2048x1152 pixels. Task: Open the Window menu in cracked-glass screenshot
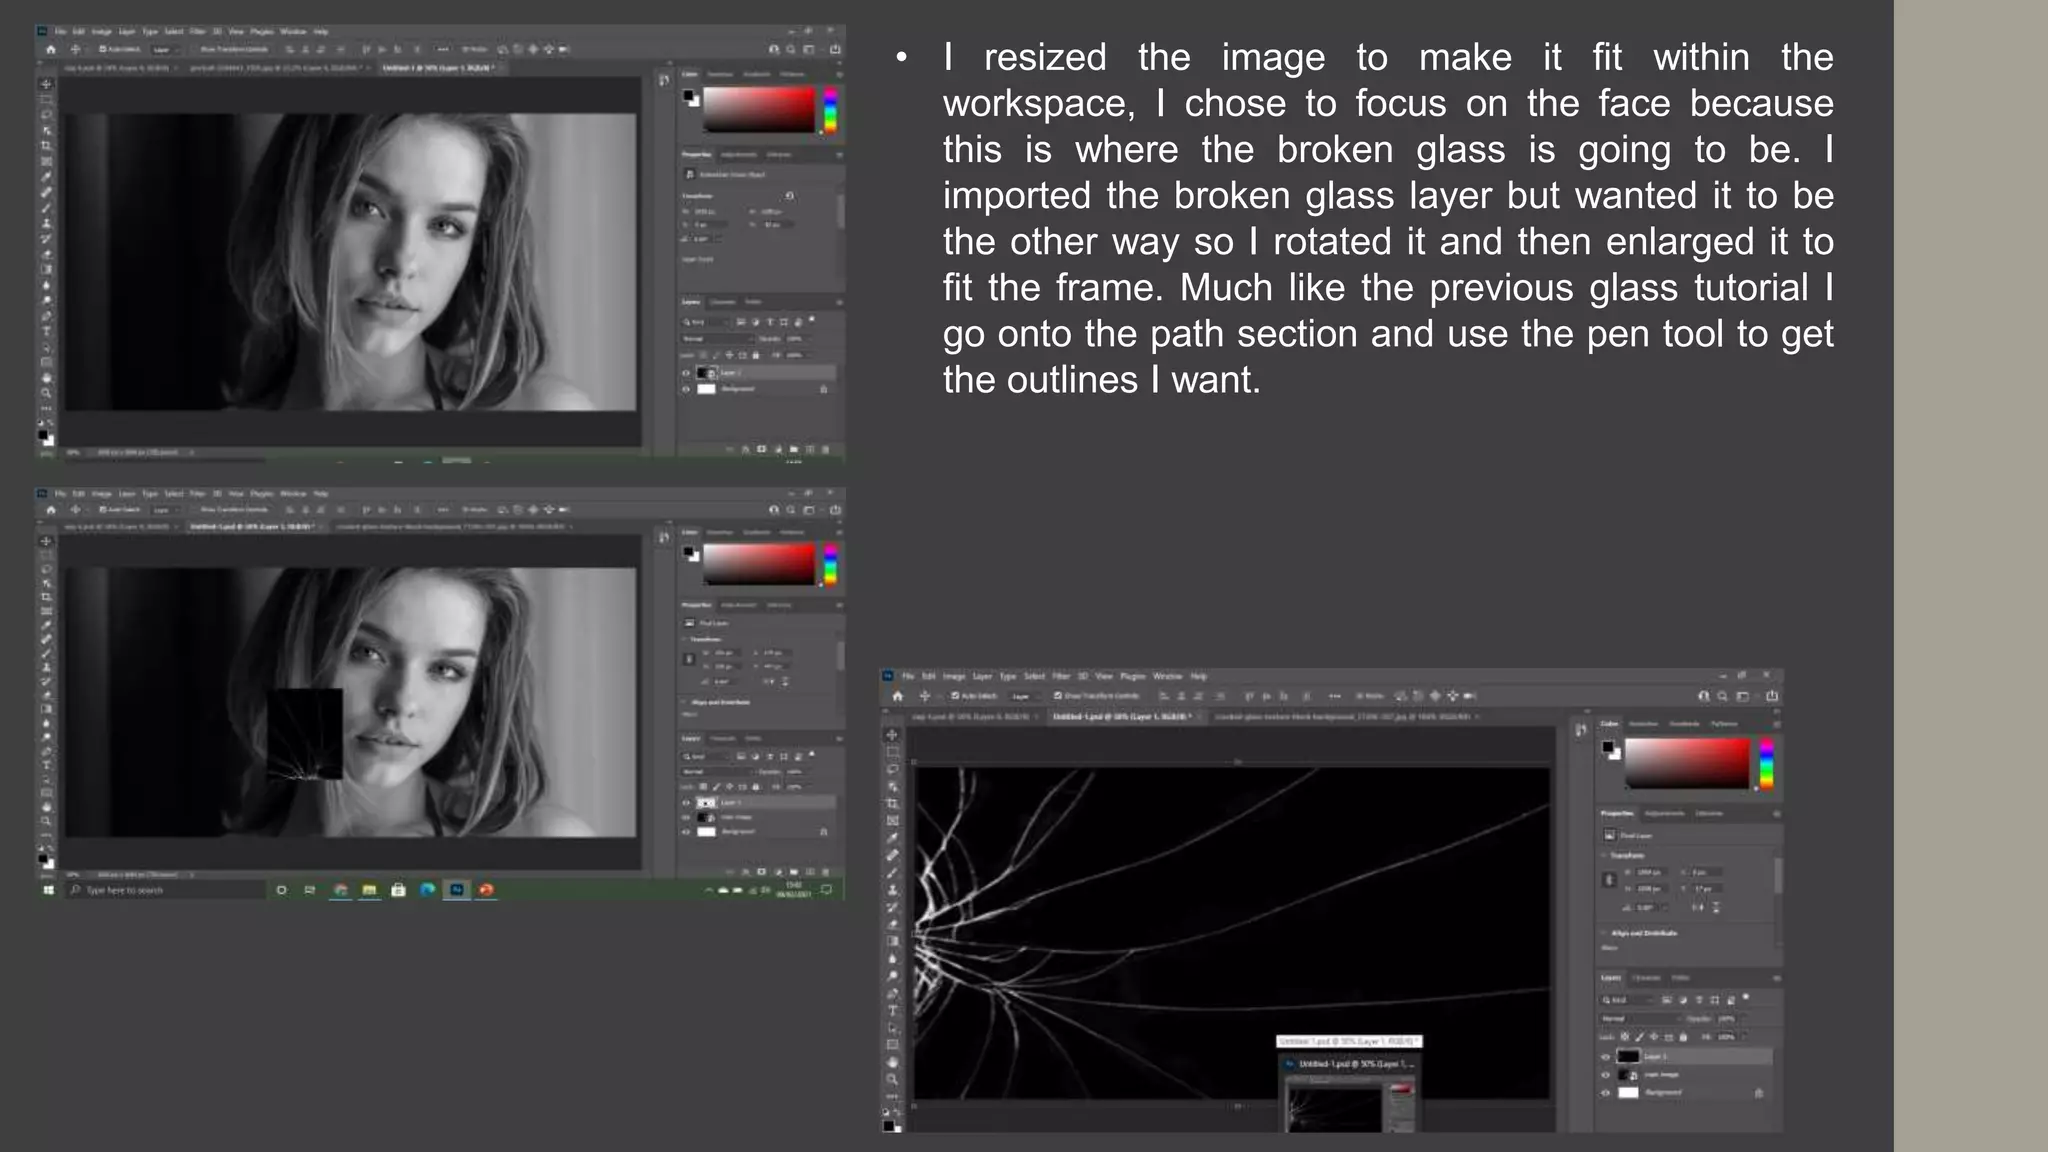1167,676
